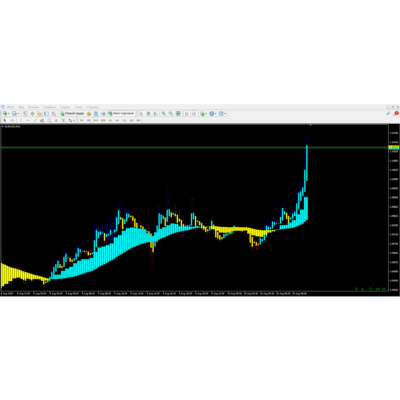
Task: Select the crosshair cursor tool
Action: [x=12, y=120]
